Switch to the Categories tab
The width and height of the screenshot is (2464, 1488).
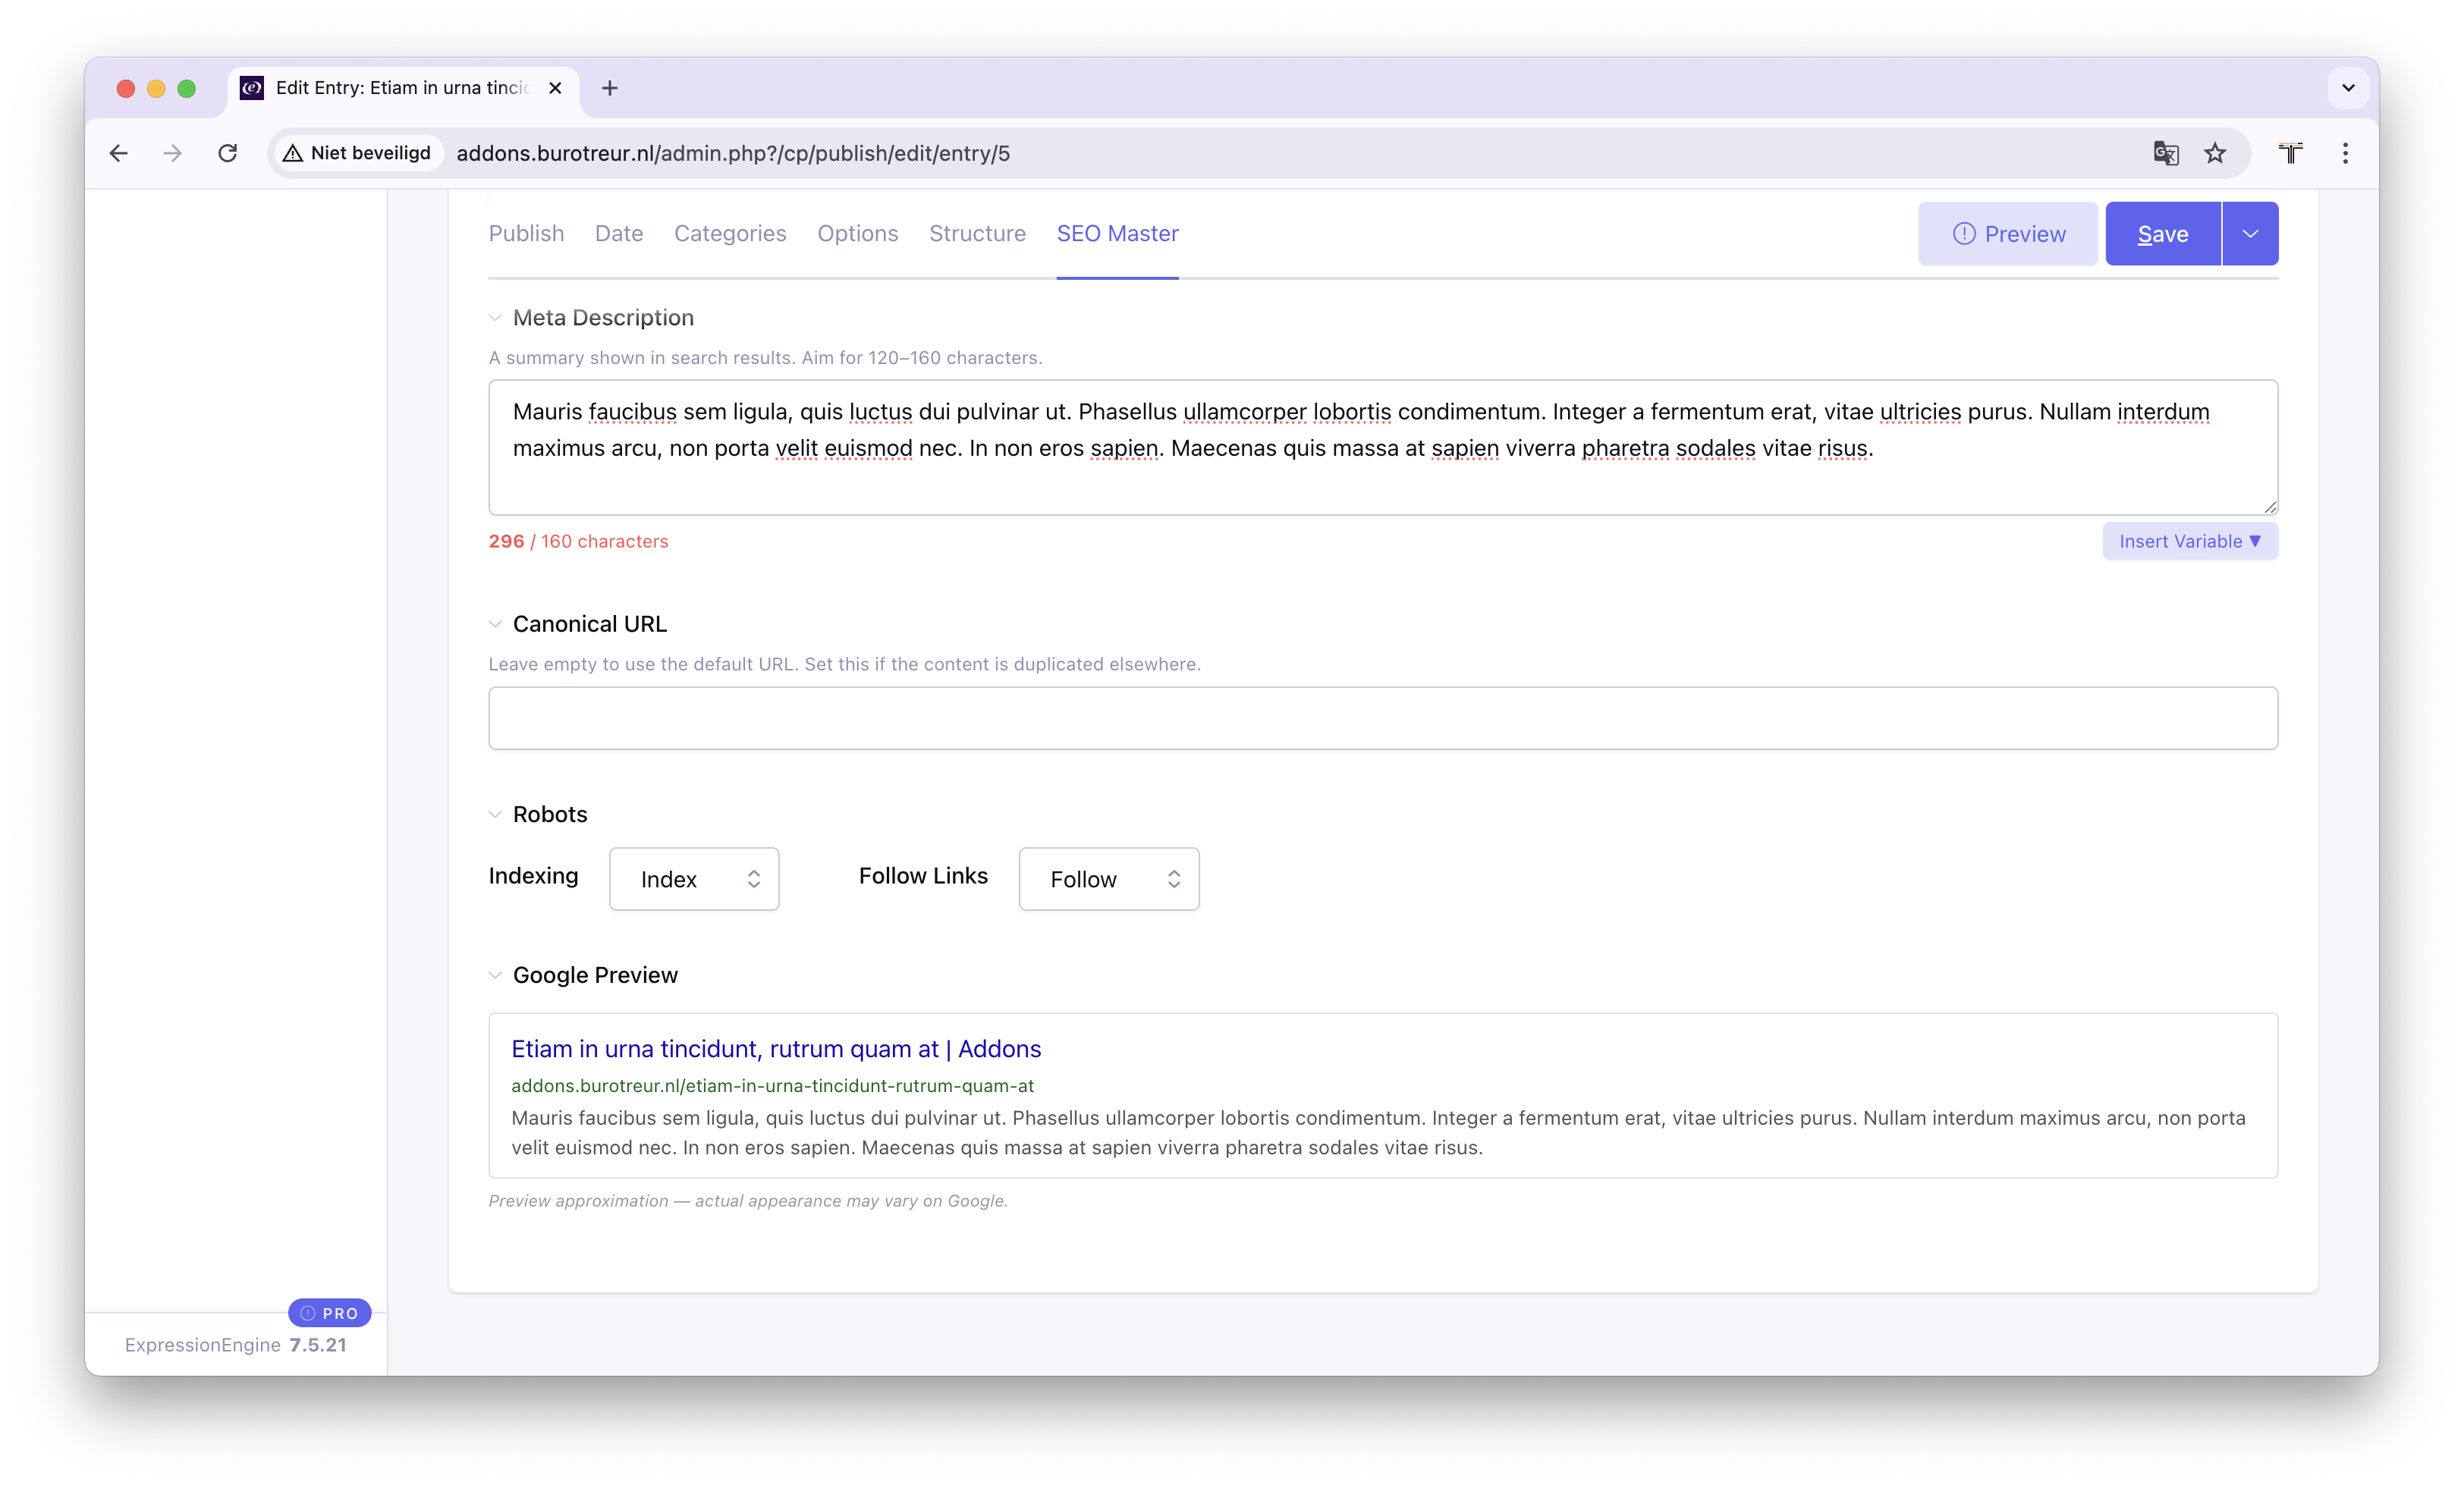730,233
